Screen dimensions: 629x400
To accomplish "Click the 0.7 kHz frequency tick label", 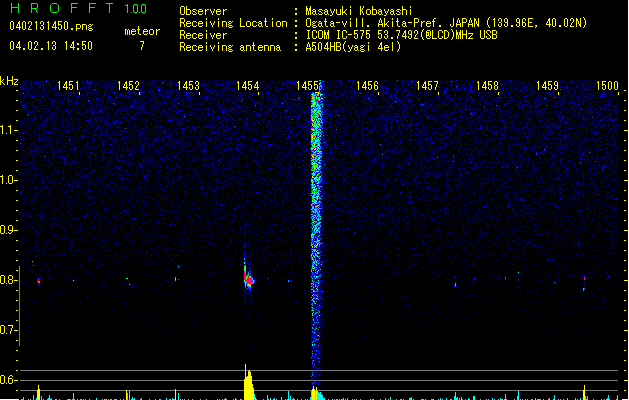I will (x=8, y=330).
